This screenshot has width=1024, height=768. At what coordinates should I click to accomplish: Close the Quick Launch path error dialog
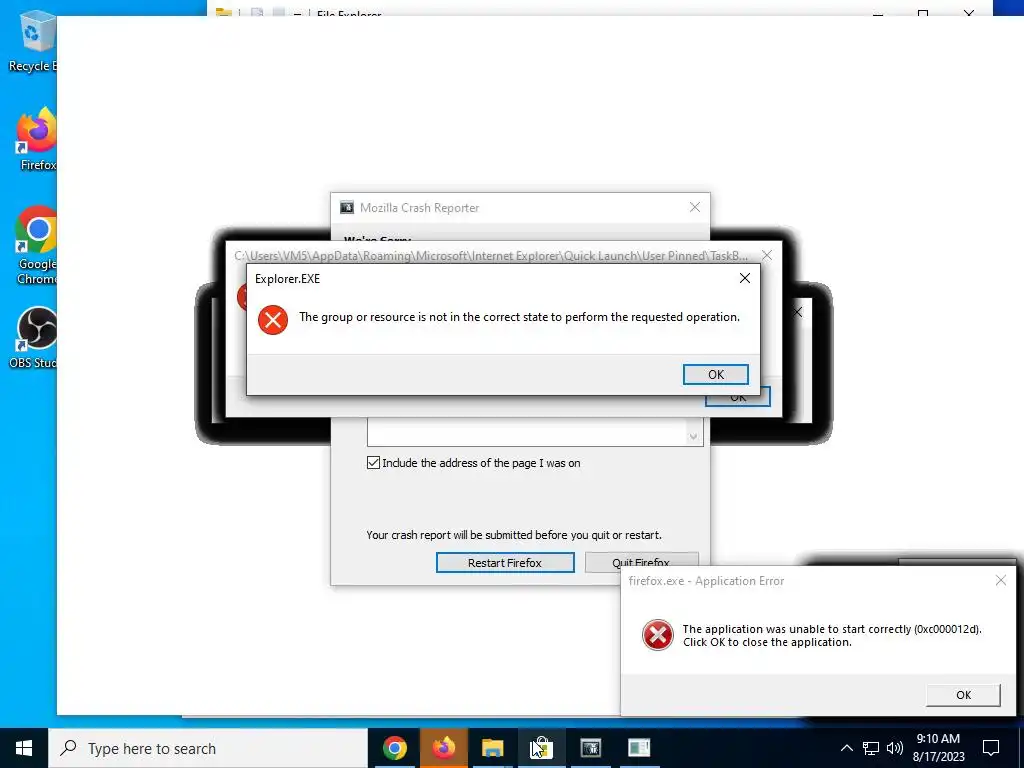point(767,255)
